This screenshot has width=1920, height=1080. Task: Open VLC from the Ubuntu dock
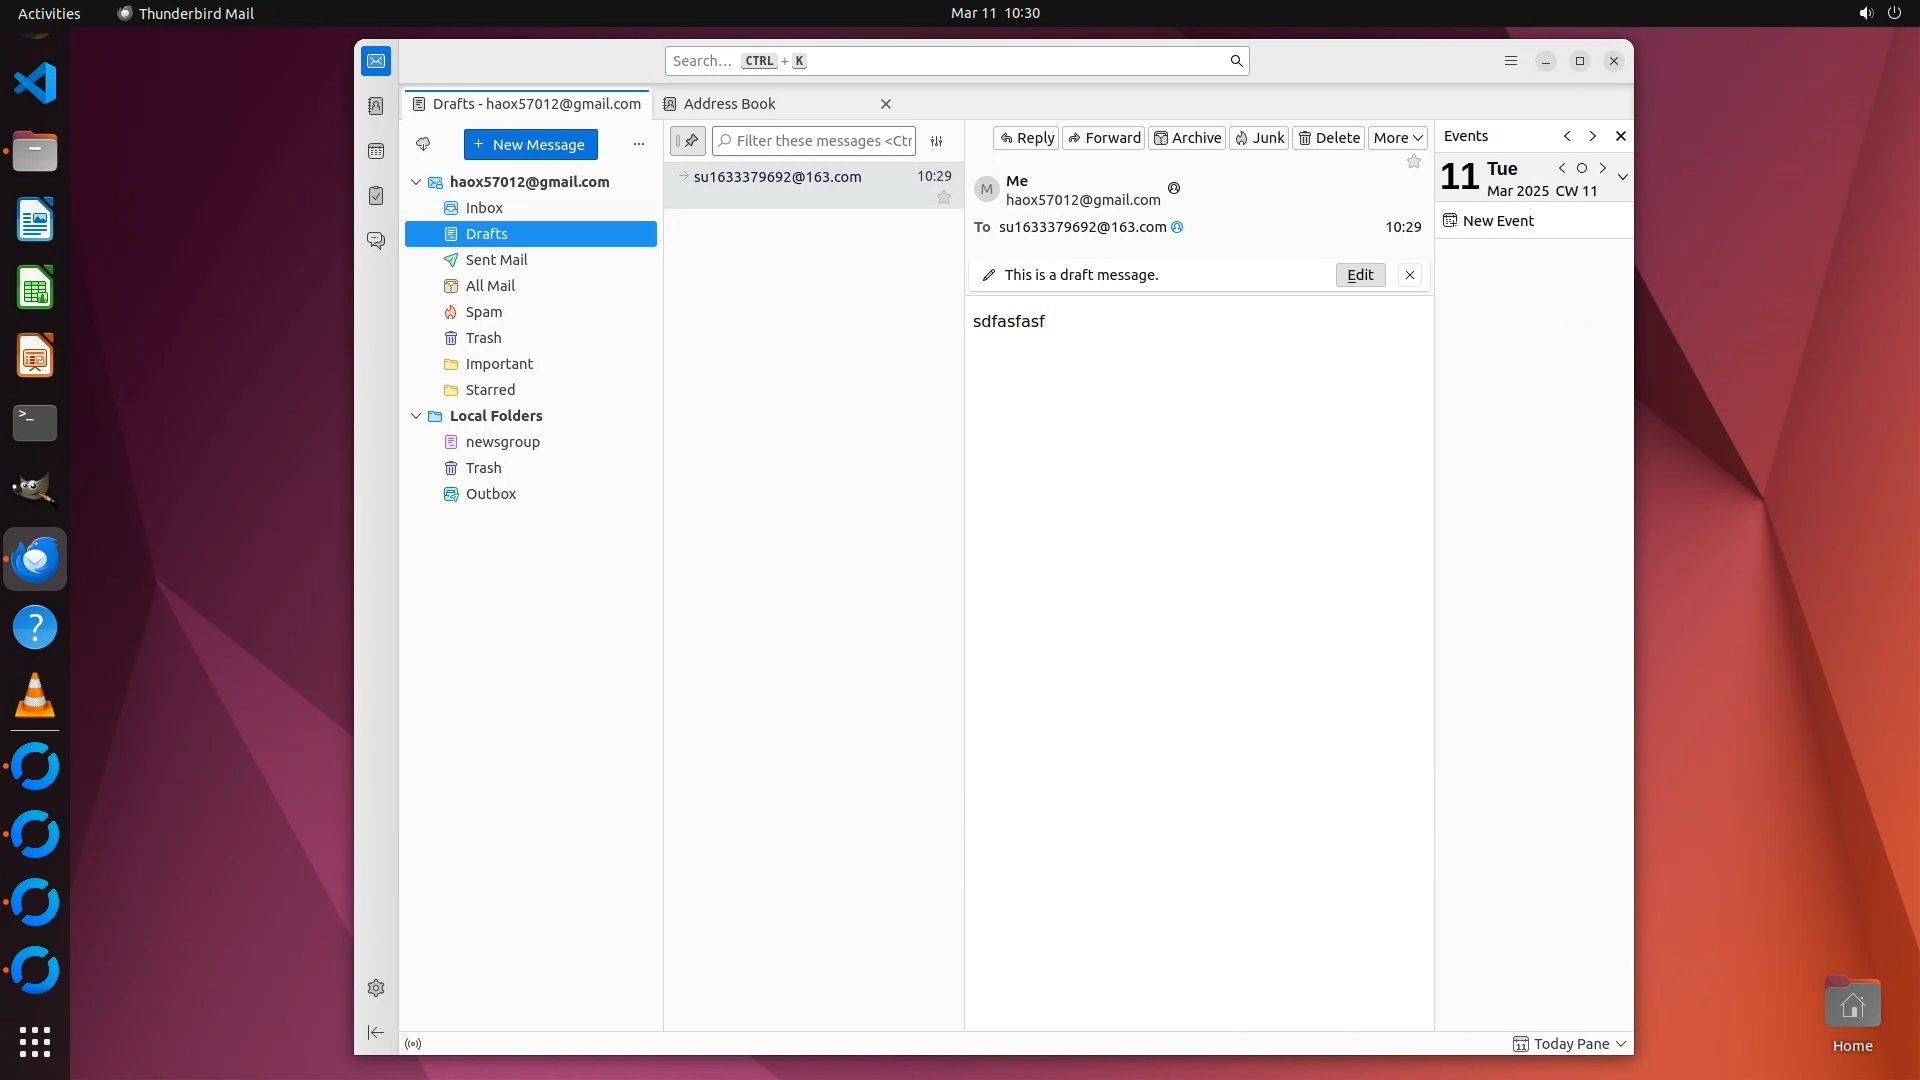[x=35, y=695]
